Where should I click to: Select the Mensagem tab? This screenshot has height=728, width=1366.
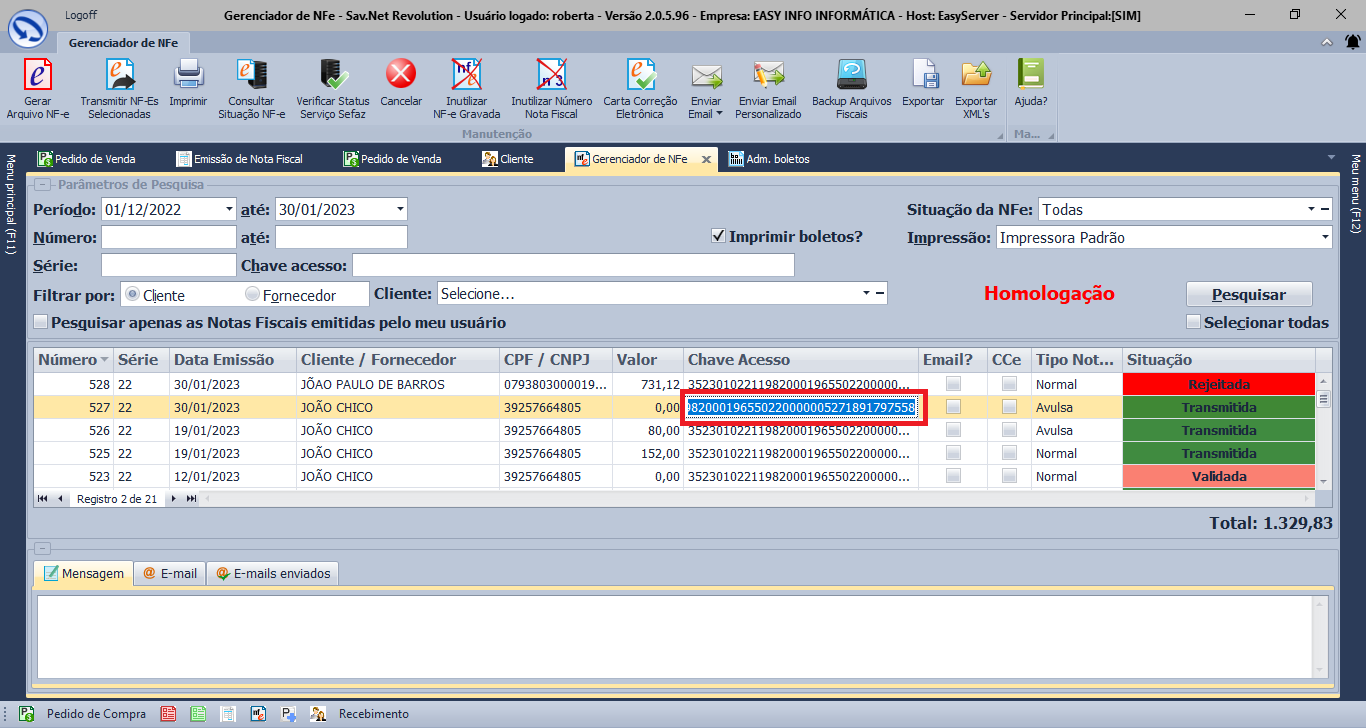point(83,574)
